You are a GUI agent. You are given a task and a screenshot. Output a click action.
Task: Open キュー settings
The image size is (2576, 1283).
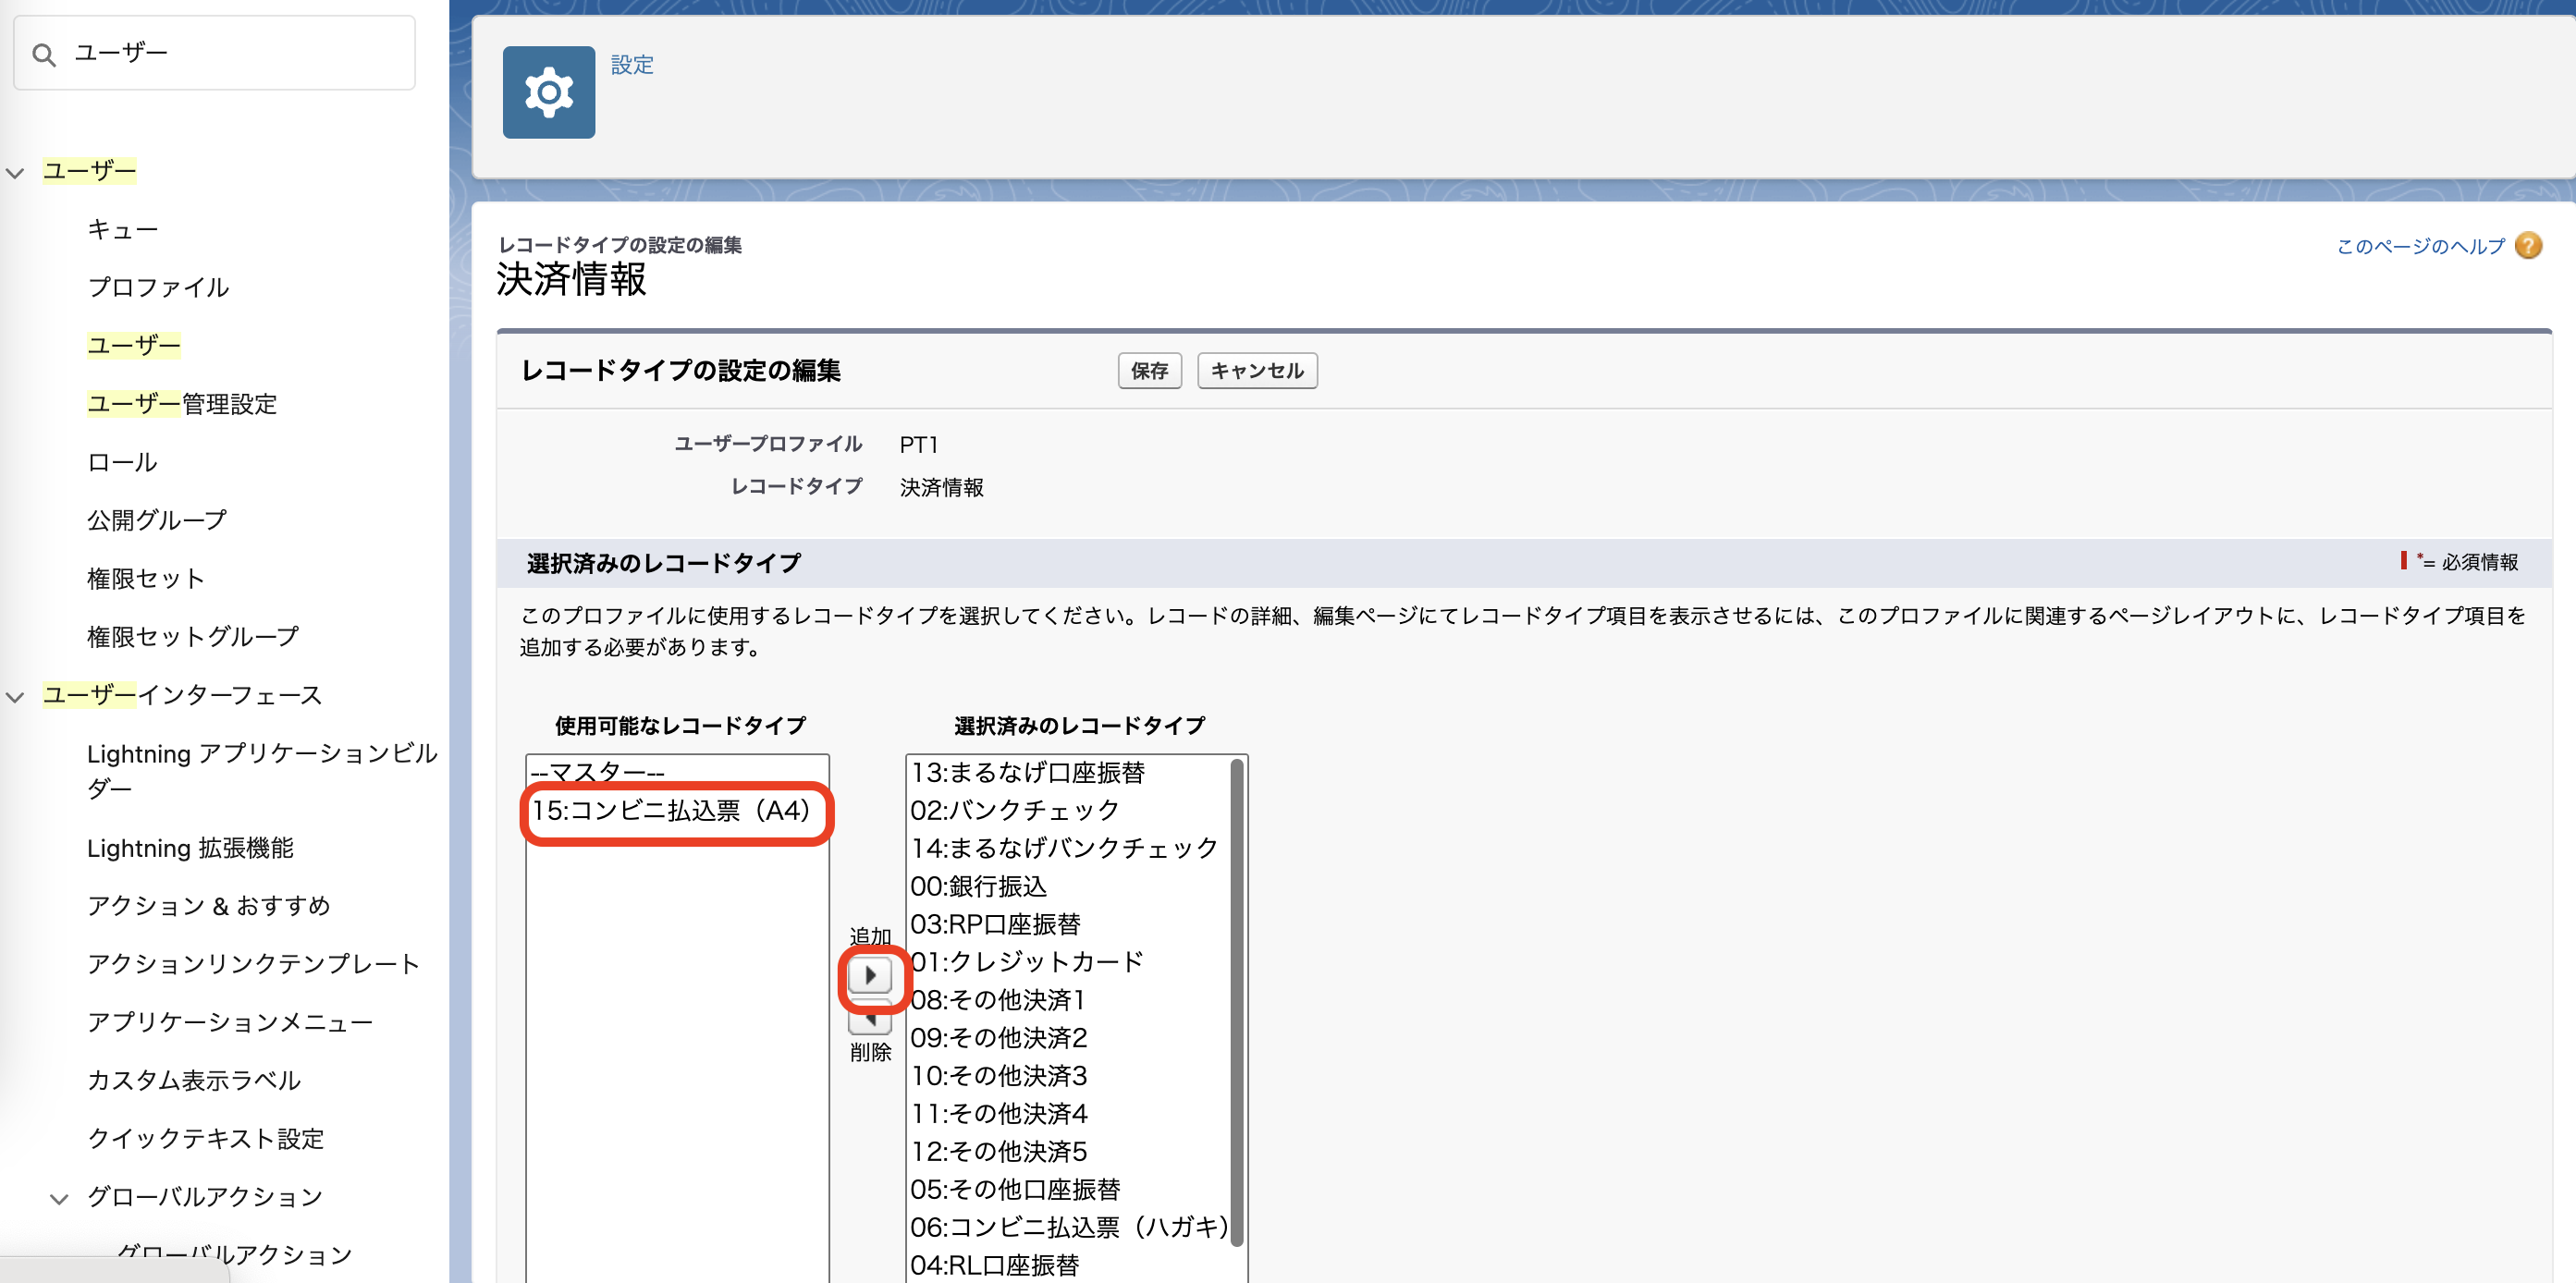[122, 229]
